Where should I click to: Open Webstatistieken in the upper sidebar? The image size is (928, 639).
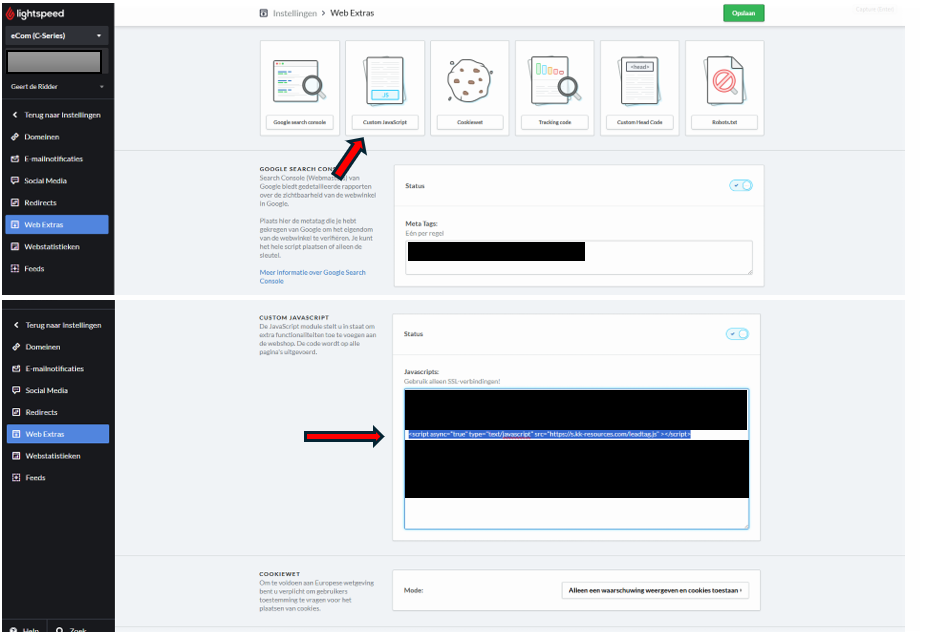tap(52, 247)
